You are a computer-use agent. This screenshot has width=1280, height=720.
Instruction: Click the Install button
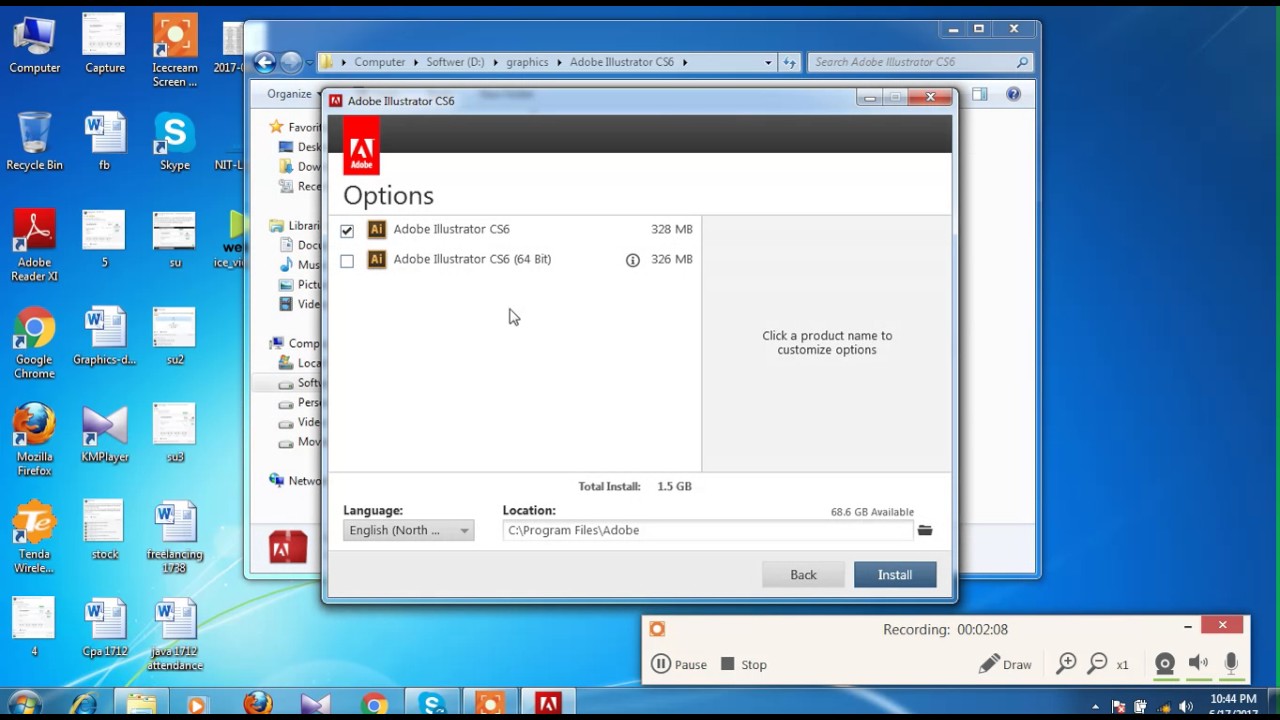coord(895,575)
